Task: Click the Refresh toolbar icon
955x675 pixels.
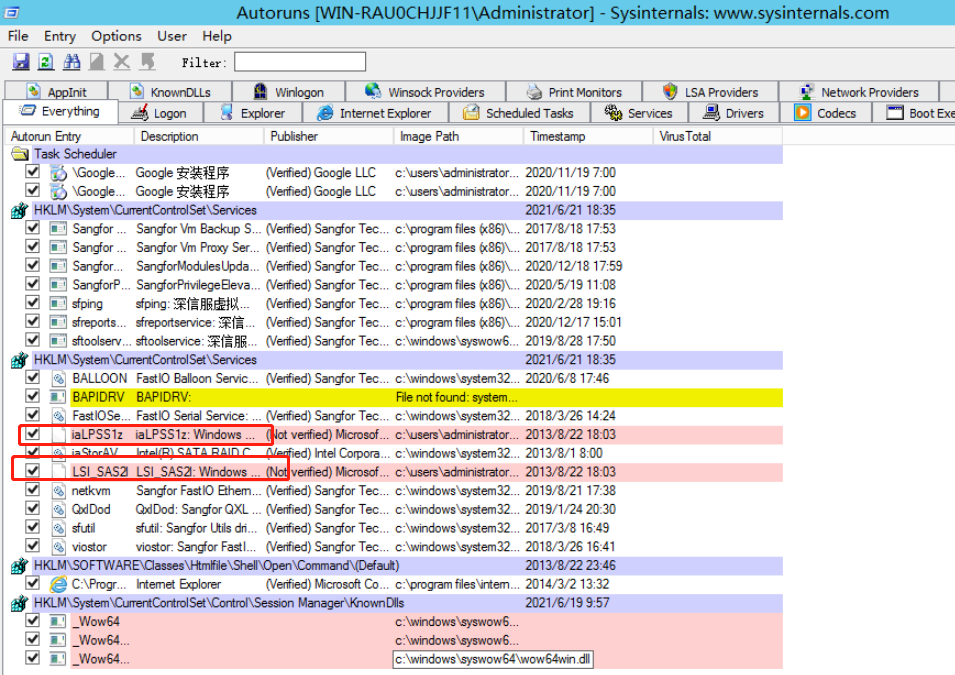Action: 45,62
